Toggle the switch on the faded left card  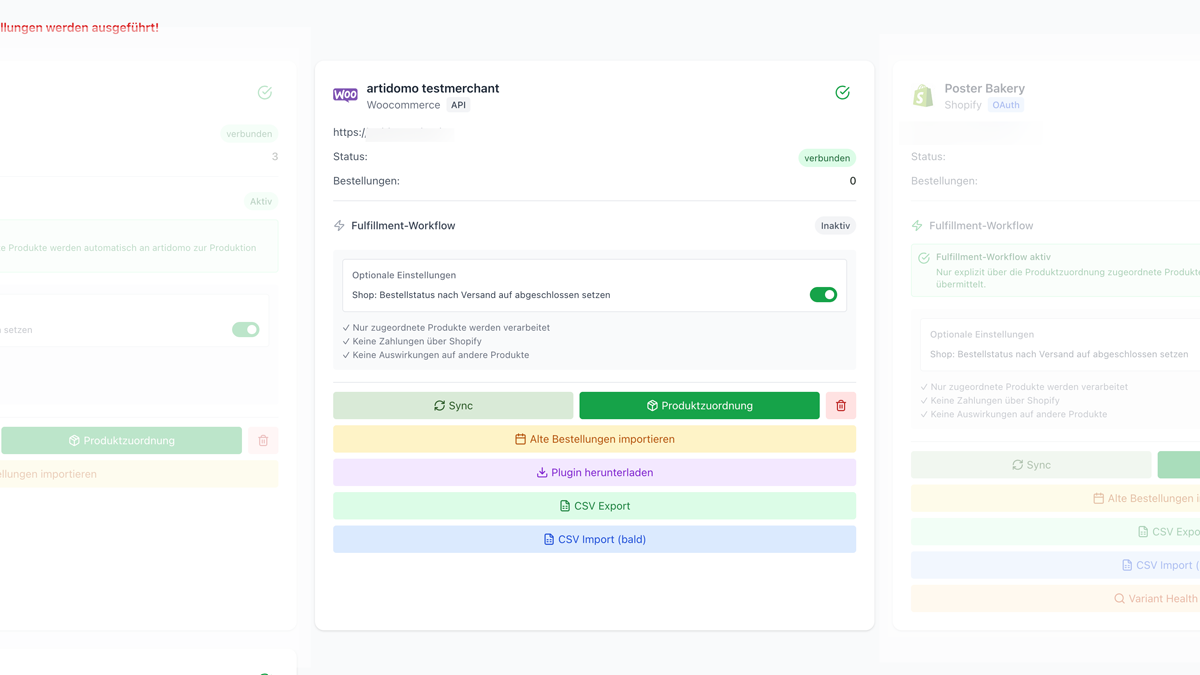point(245,329)
